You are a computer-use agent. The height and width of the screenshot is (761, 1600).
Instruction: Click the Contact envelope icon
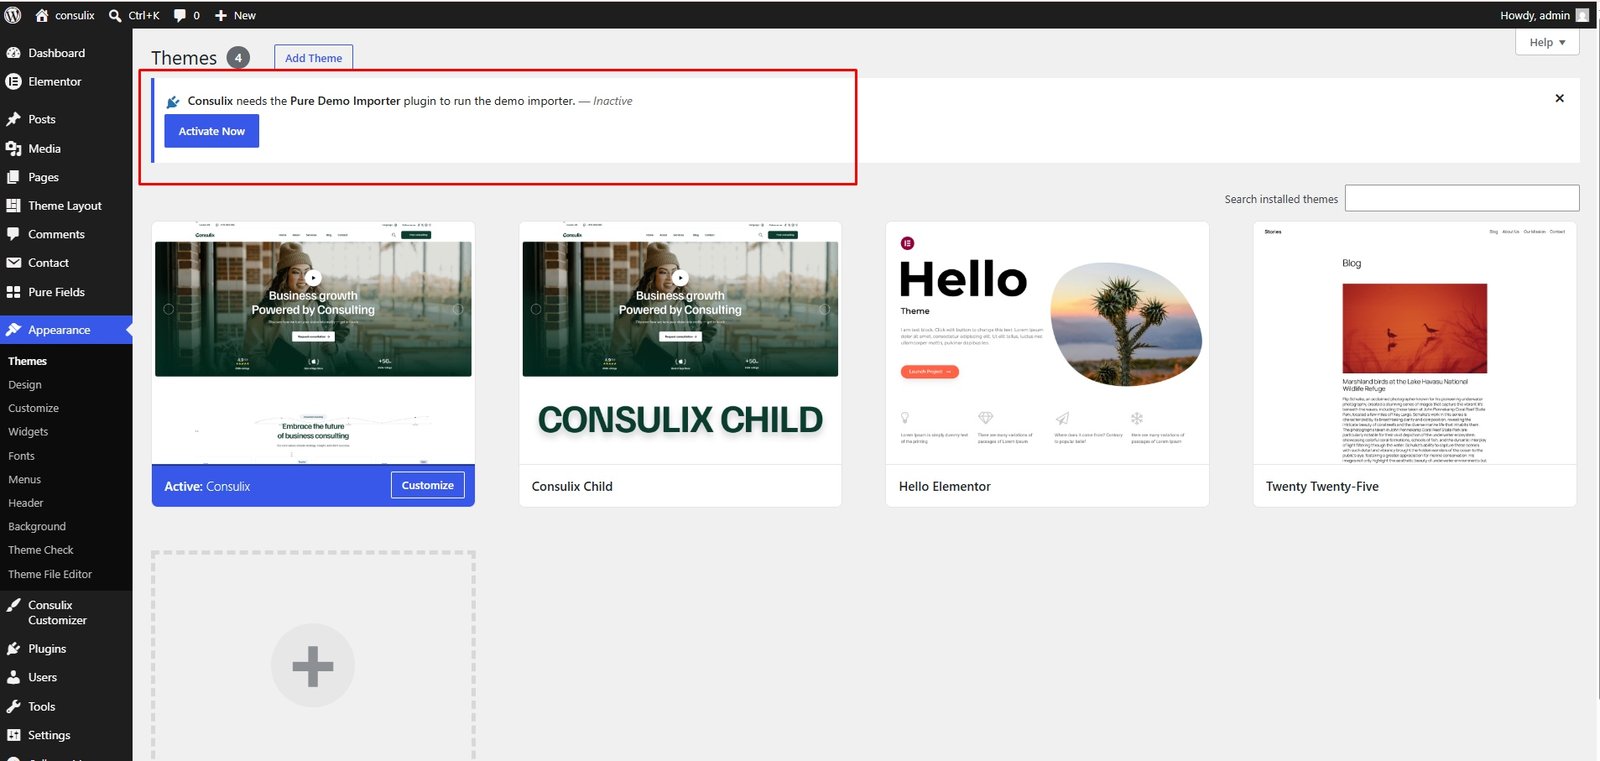click(14, 263)
